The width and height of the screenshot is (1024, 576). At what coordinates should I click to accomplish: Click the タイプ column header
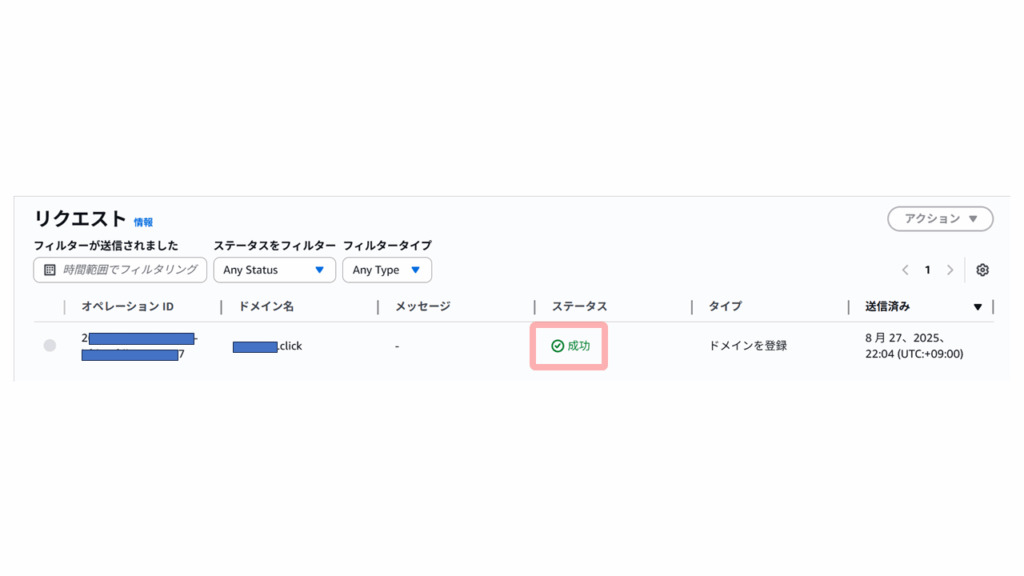tap(725, 306)
